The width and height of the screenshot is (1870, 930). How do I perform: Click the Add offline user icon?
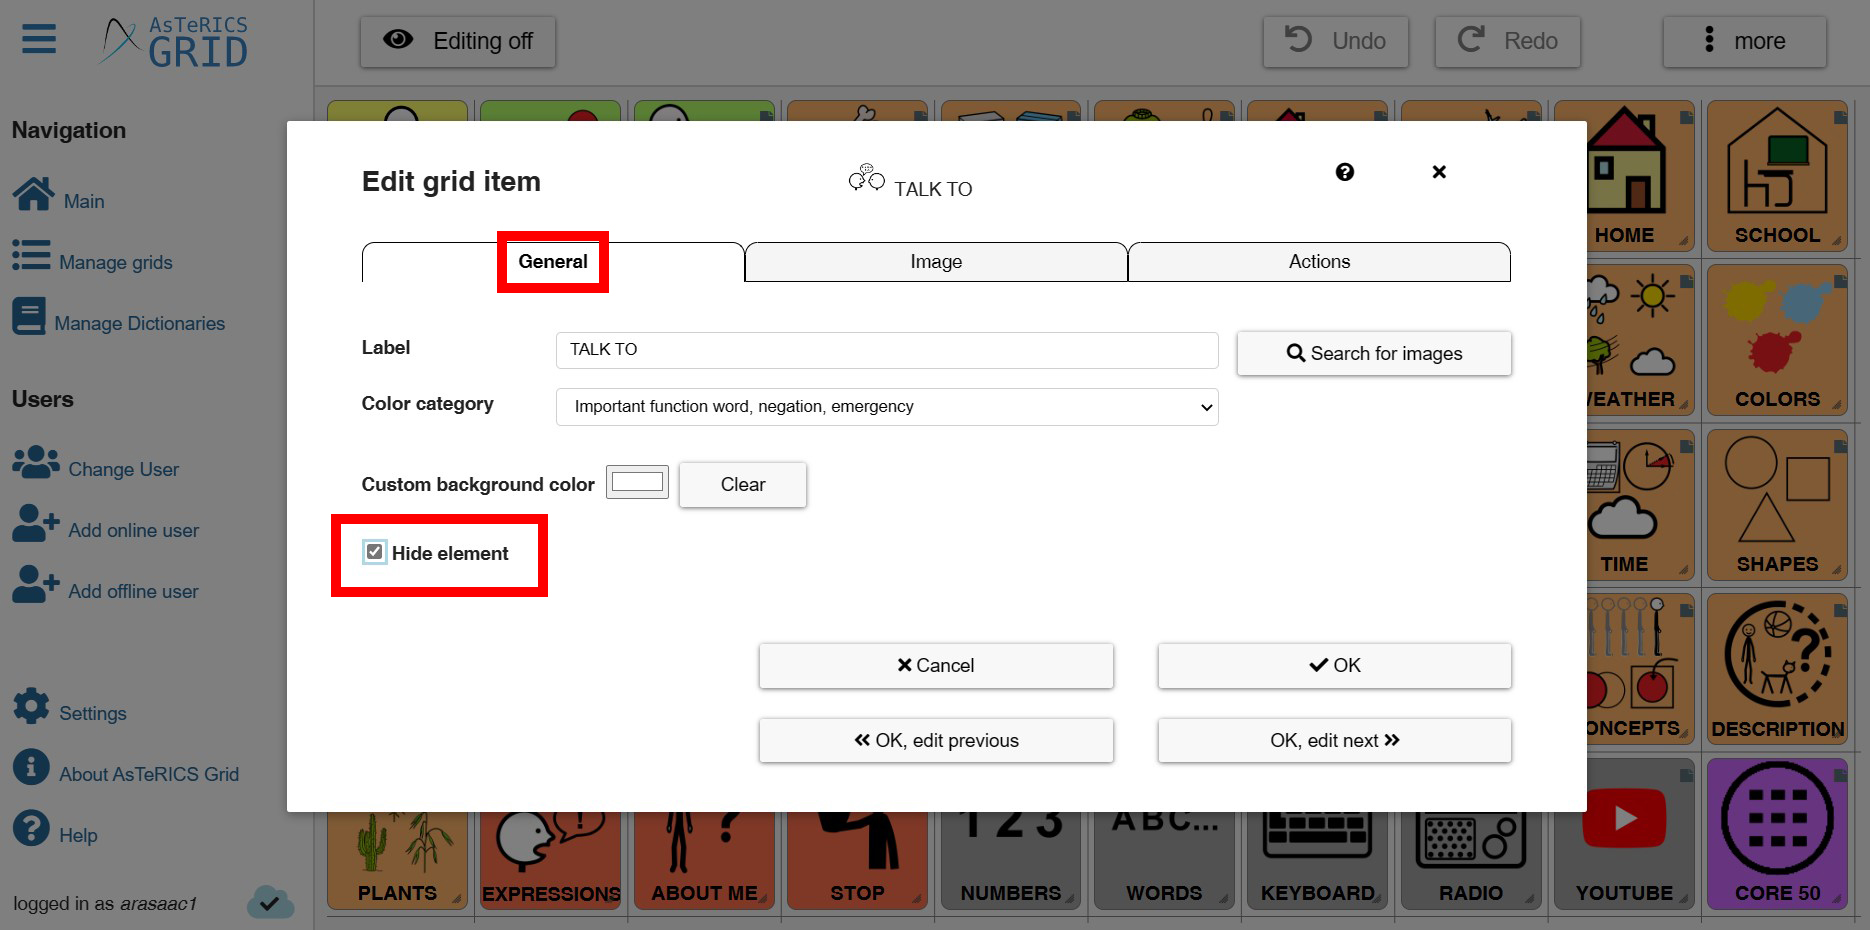pos(36,584)
